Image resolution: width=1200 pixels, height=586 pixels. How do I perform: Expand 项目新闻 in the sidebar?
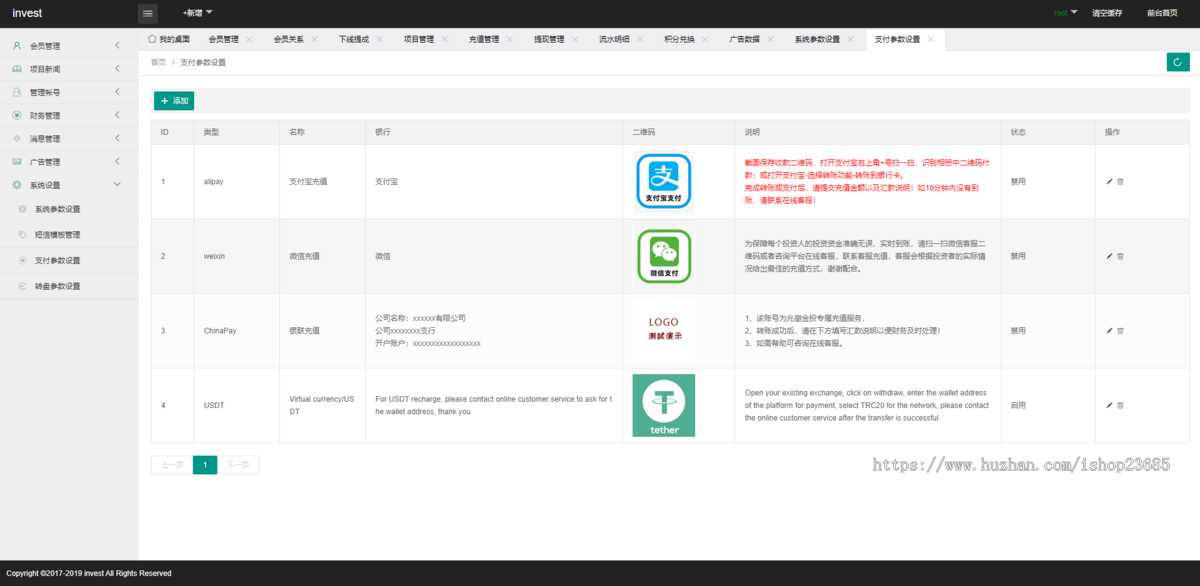click(x=68, y=69)
